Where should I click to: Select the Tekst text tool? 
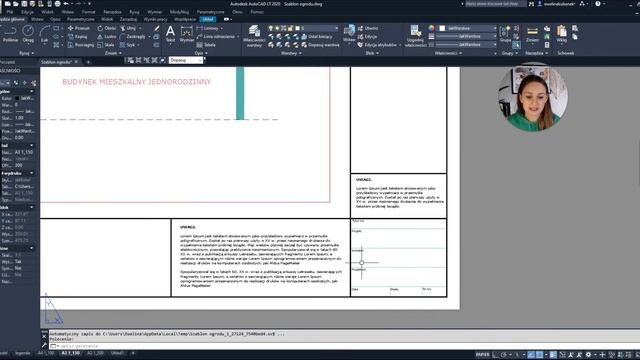(x=170, y=33)
